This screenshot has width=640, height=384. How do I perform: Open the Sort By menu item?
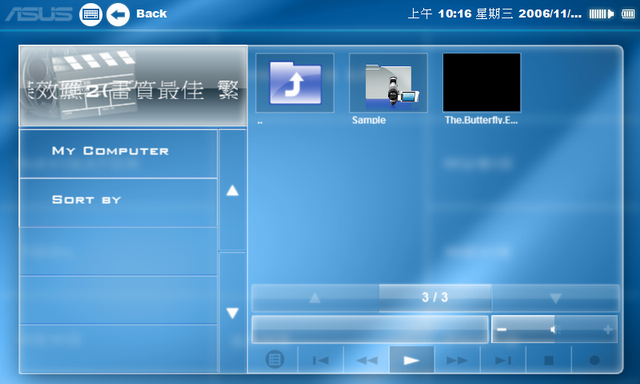[118, 203]
